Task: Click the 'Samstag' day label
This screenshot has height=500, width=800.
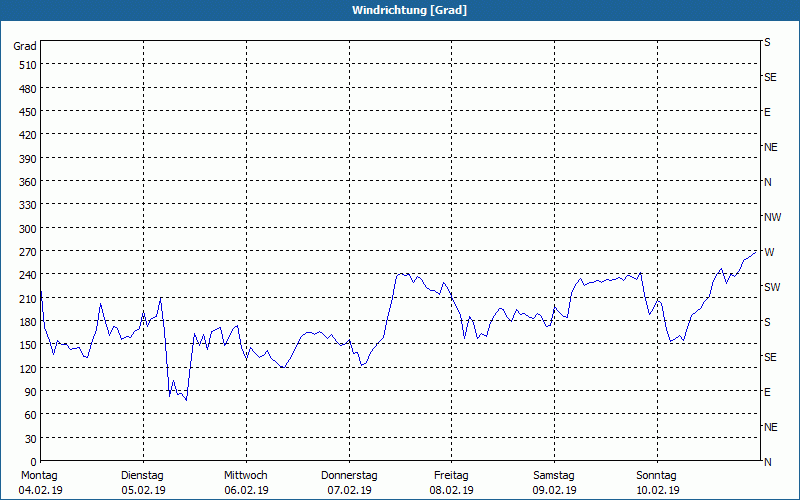Action: tap(554, 476)
